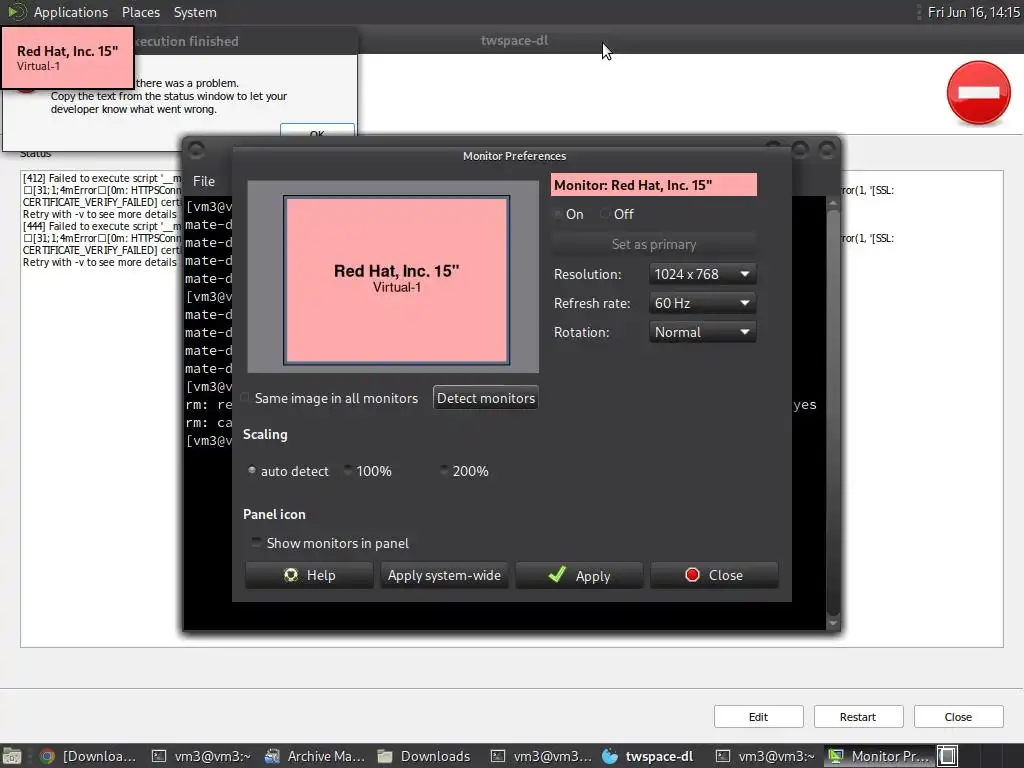Screen dimensions: 1024x768
Task: Click the large red stop sign icon
Action: [x=978, y=93]
